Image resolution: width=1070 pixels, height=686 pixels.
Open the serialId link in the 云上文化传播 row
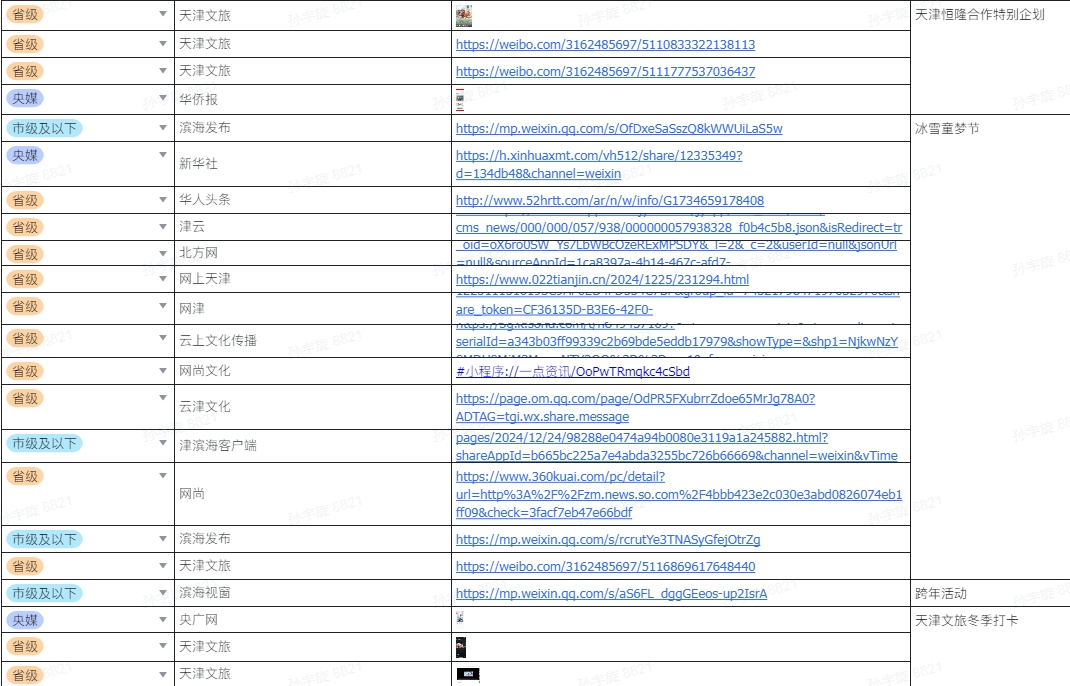(x=677, y=341)
